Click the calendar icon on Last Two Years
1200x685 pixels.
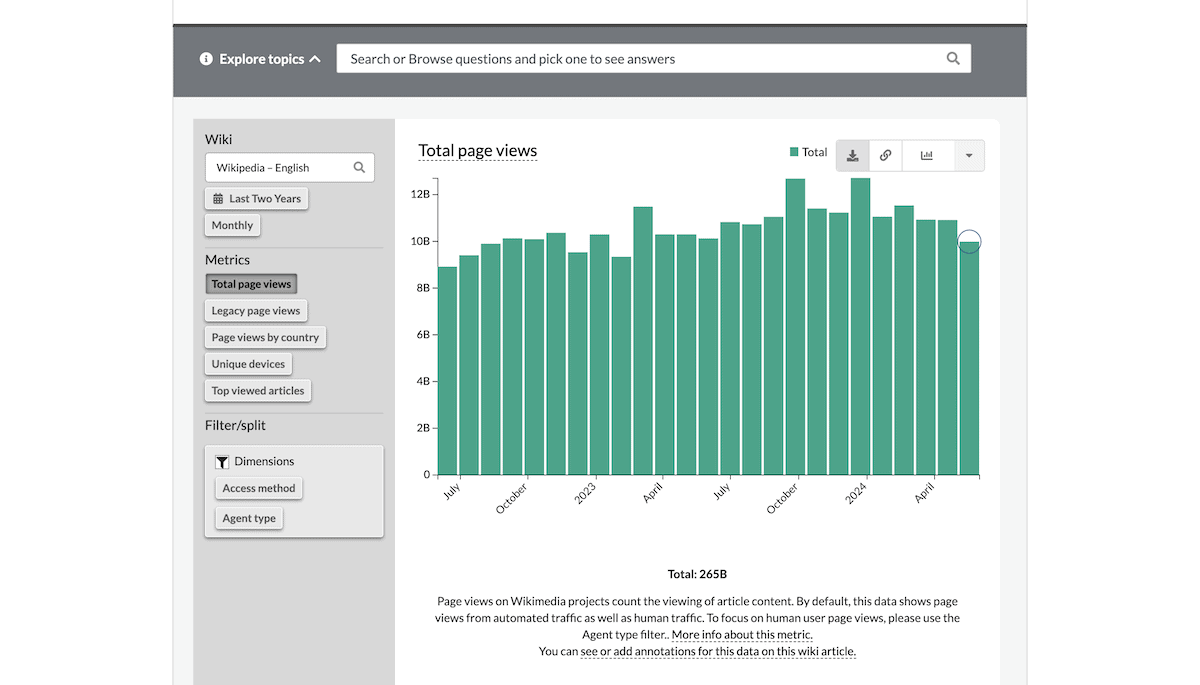[x=218, y=198]
